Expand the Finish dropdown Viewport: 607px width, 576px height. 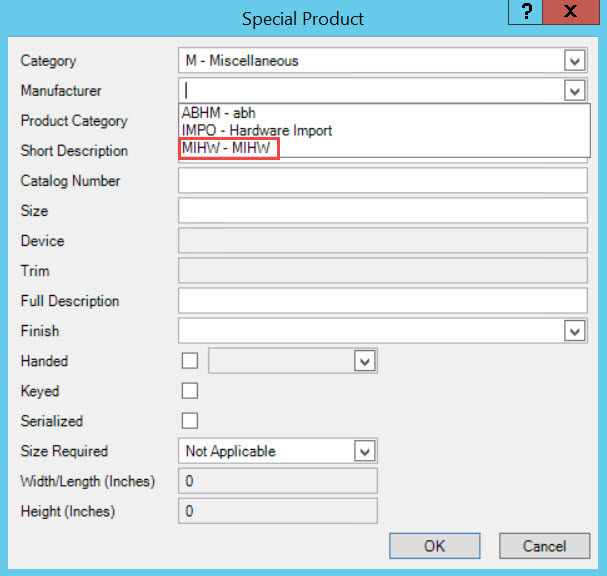point(574,331)
